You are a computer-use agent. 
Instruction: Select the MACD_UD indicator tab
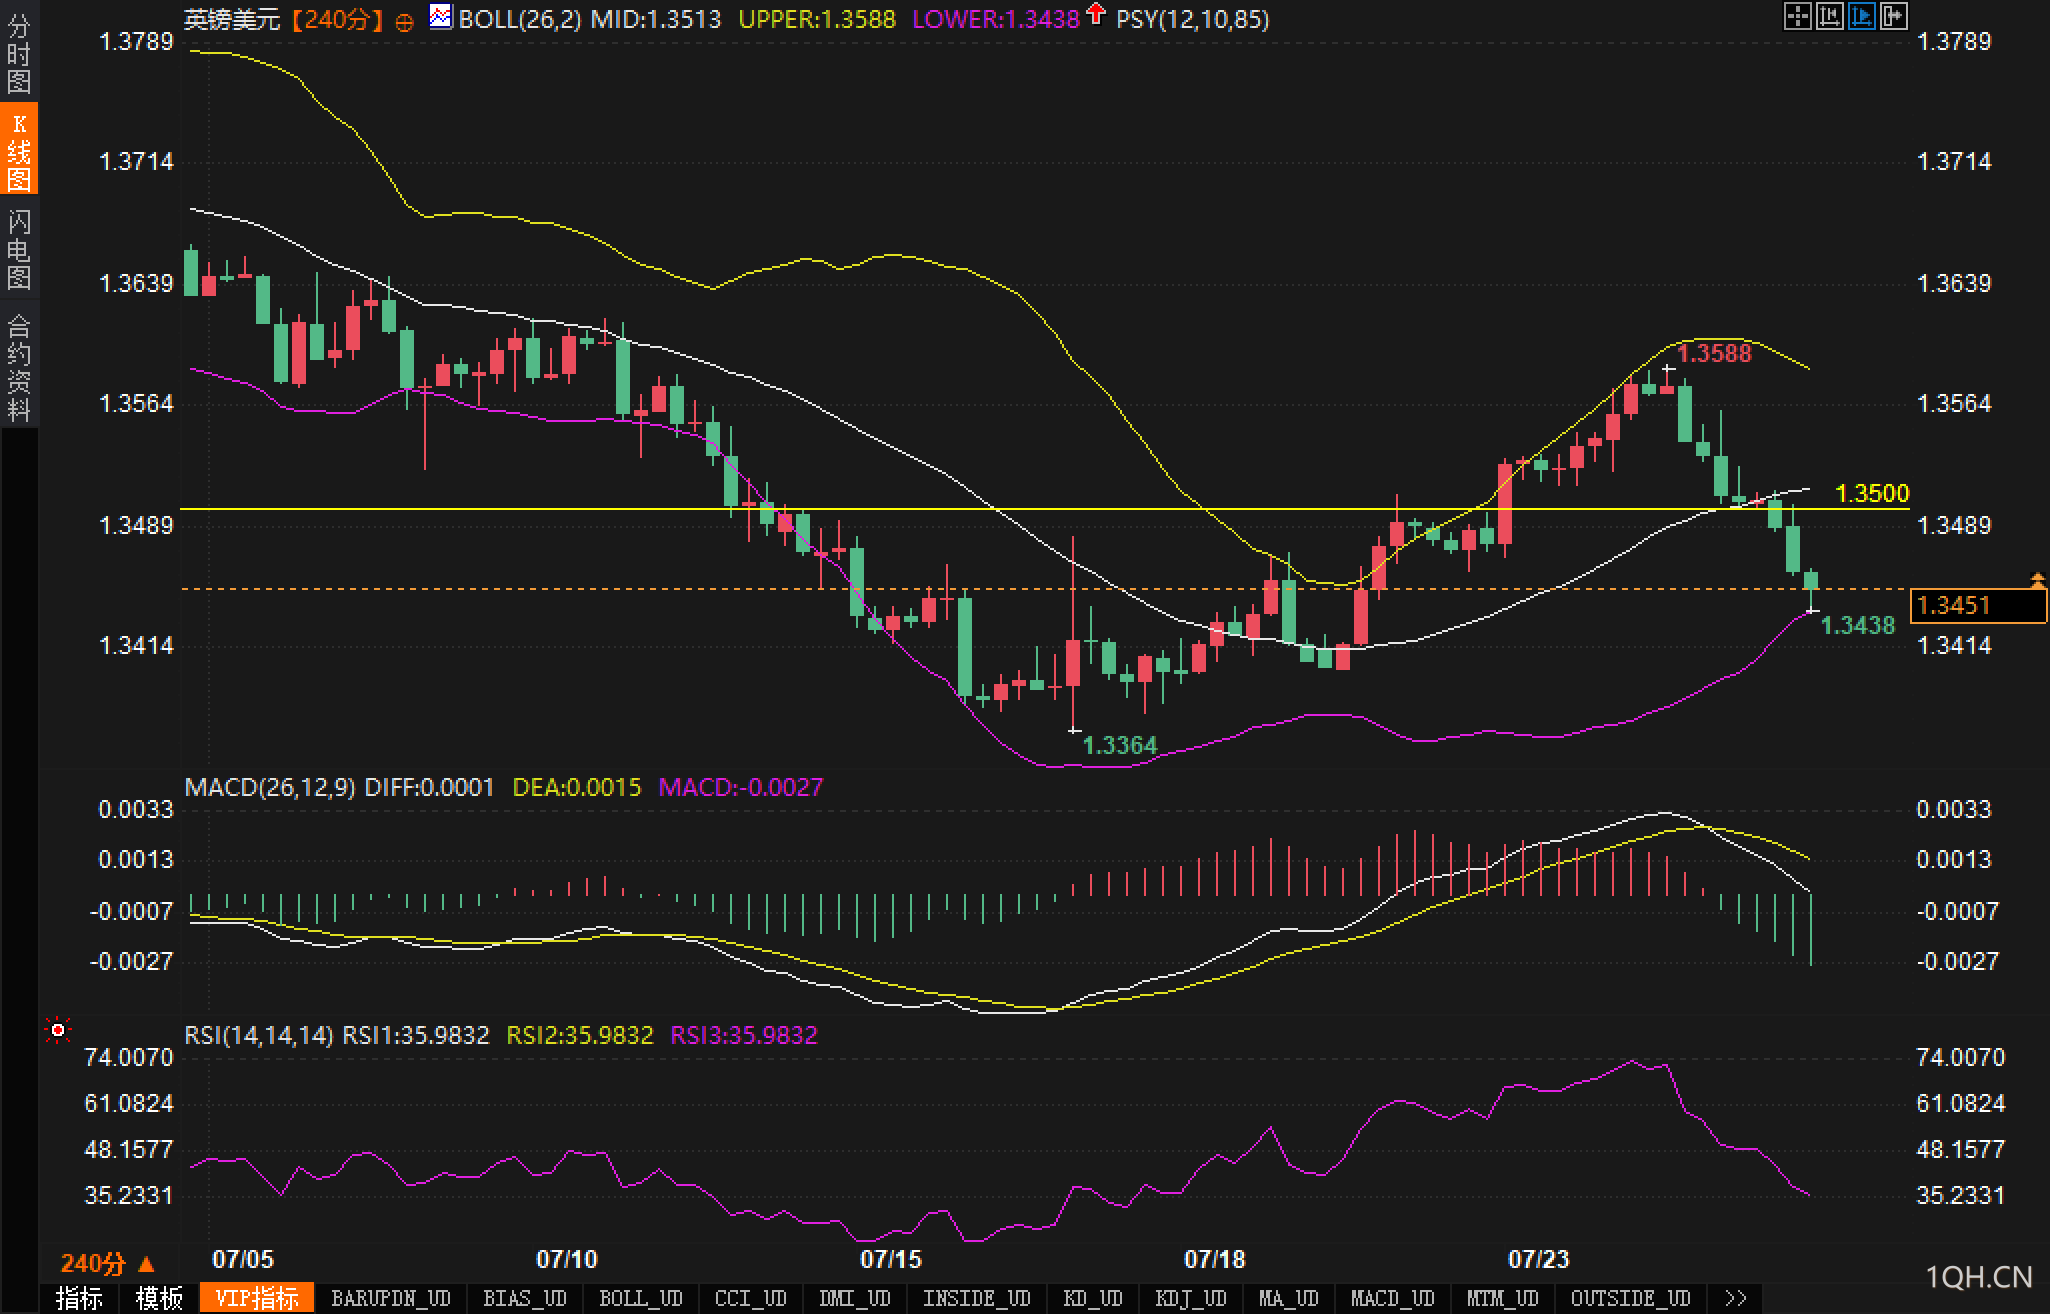(1392, 1298)
